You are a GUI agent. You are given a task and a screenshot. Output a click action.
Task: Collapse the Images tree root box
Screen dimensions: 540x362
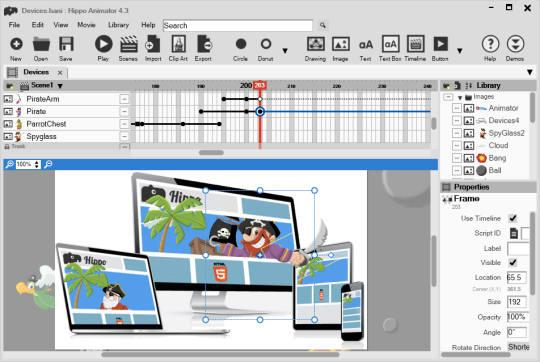point(448,97)
